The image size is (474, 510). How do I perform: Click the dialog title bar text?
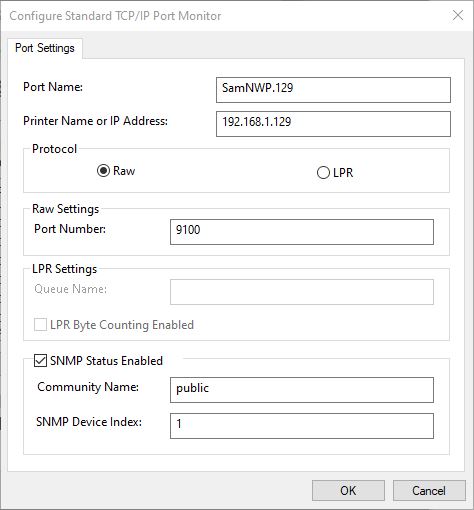click(x=115, y=16)
